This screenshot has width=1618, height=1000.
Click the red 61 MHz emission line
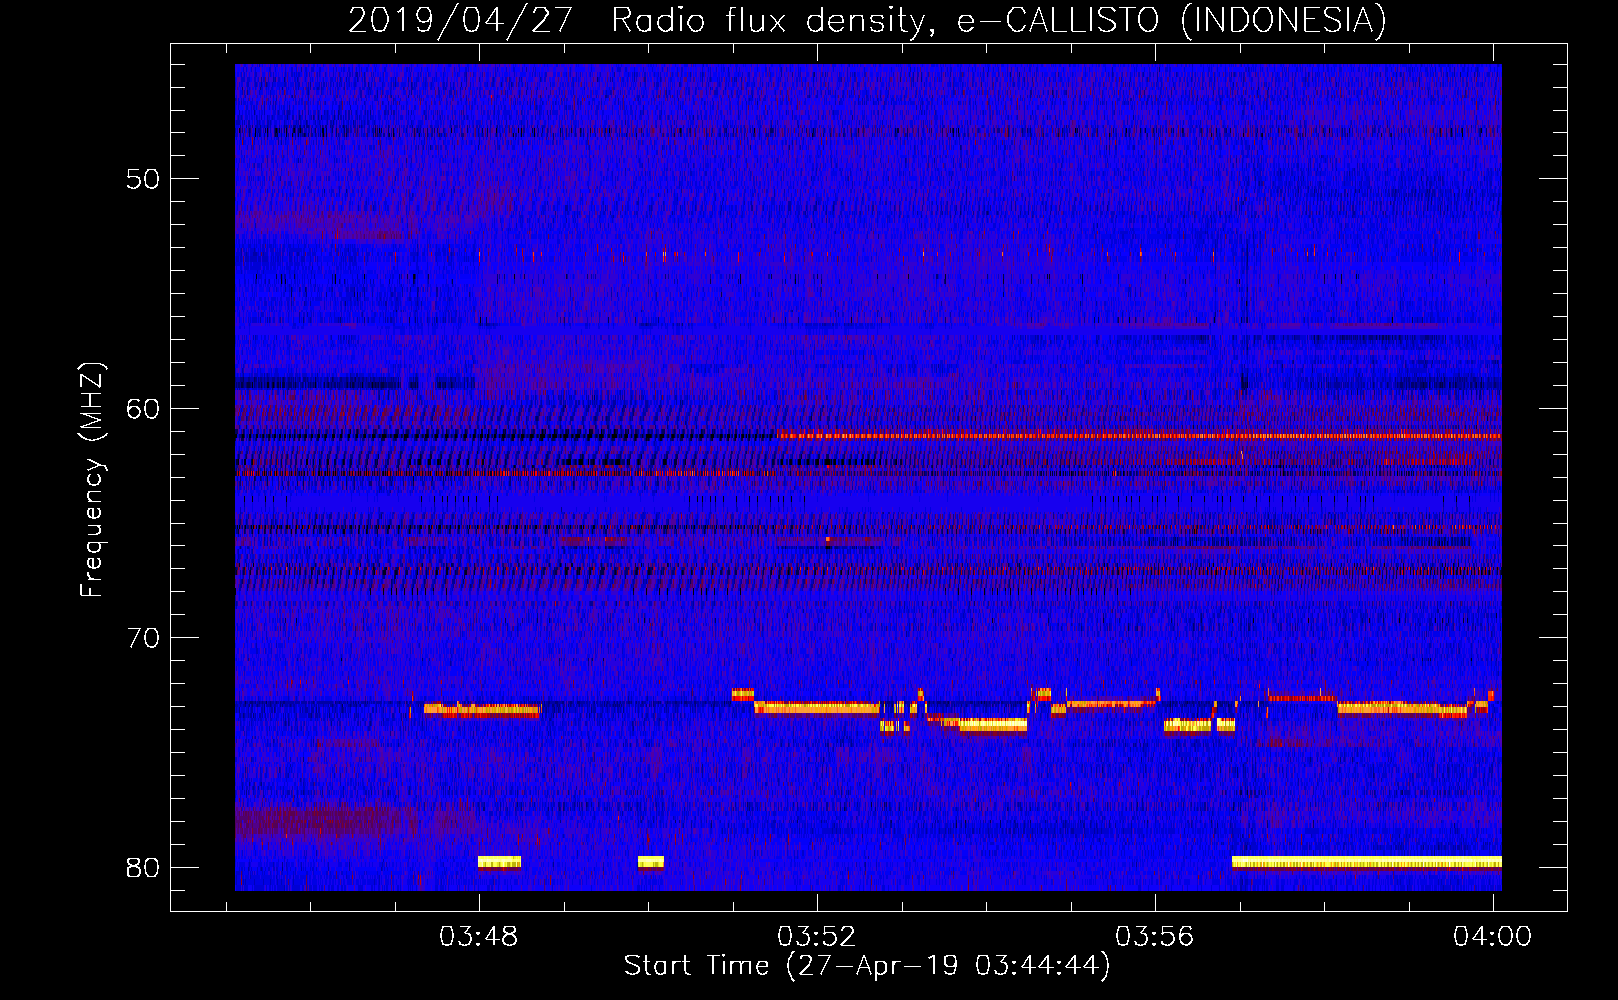click(1140, 435)
